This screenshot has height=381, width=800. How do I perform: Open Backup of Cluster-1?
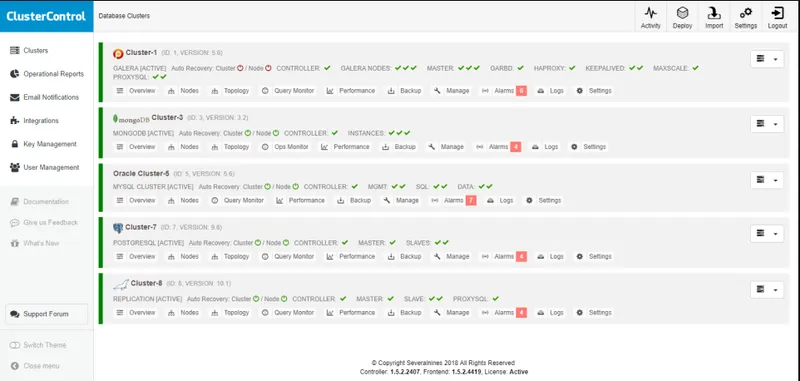click(404, 91)
